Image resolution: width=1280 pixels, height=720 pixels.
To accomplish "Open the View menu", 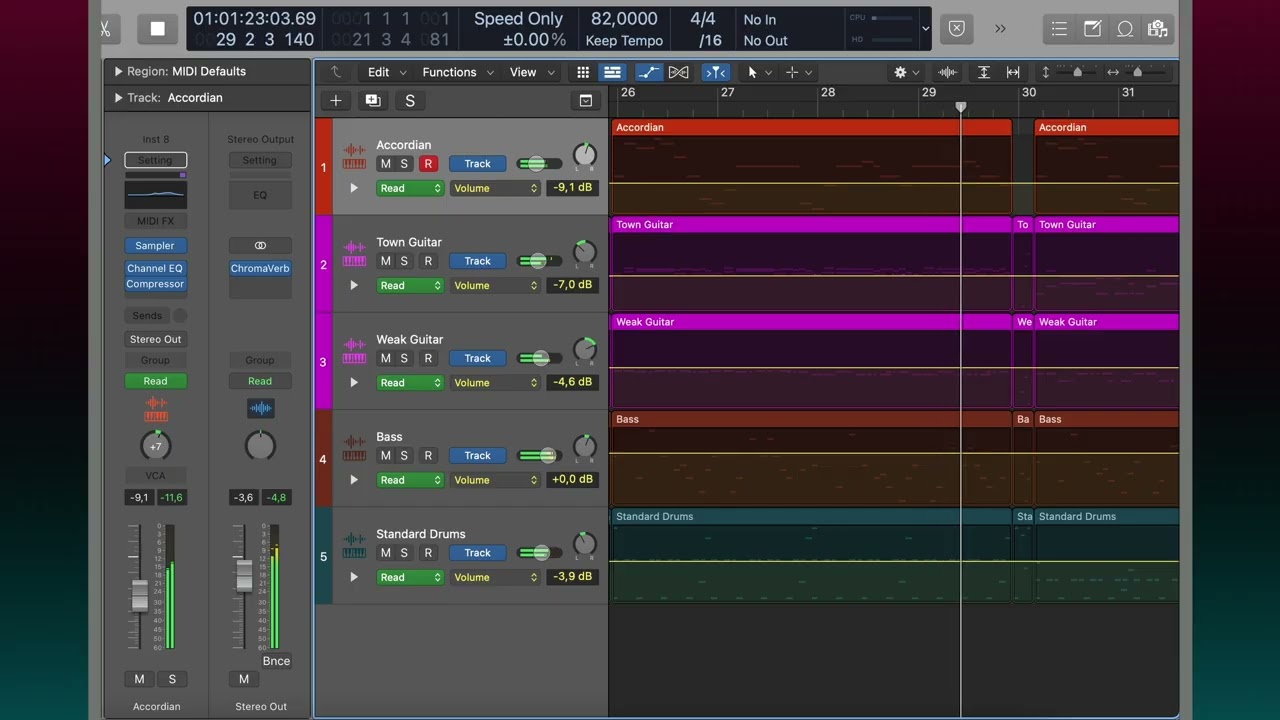I will pyautogui.click(x=531, y=72).
